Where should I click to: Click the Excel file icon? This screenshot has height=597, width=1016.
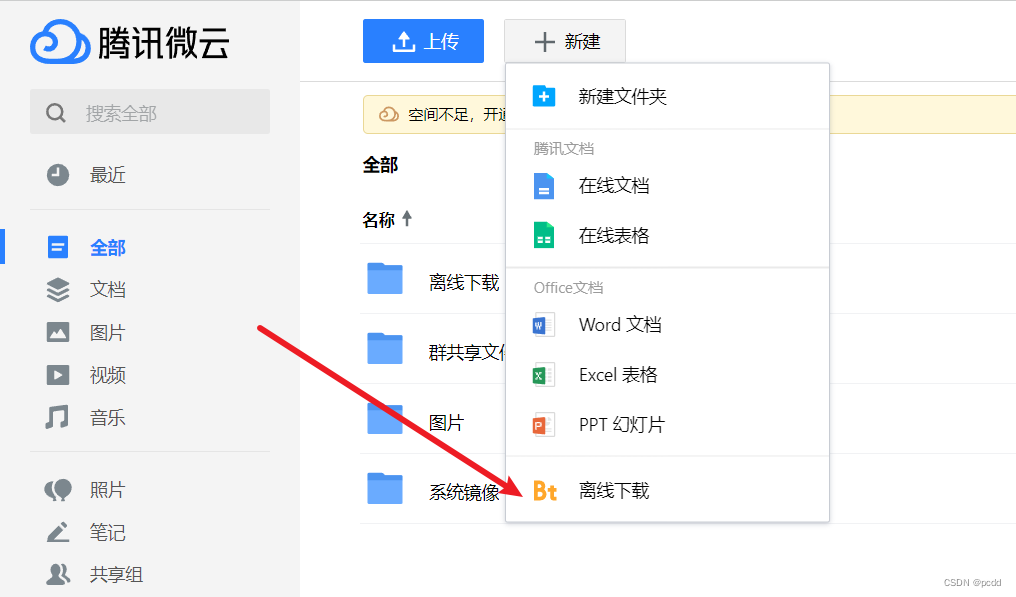coord(543,375)
